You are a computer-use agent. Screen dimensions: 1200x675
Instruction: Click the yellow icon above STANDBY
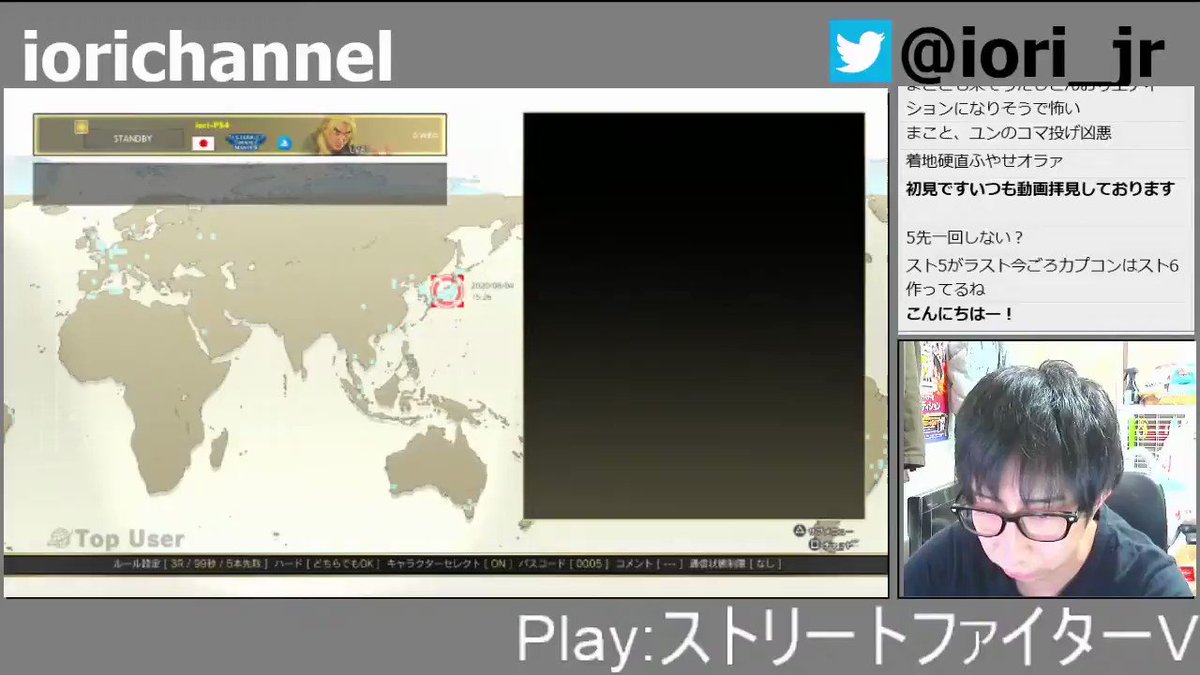tap(81, 127)
